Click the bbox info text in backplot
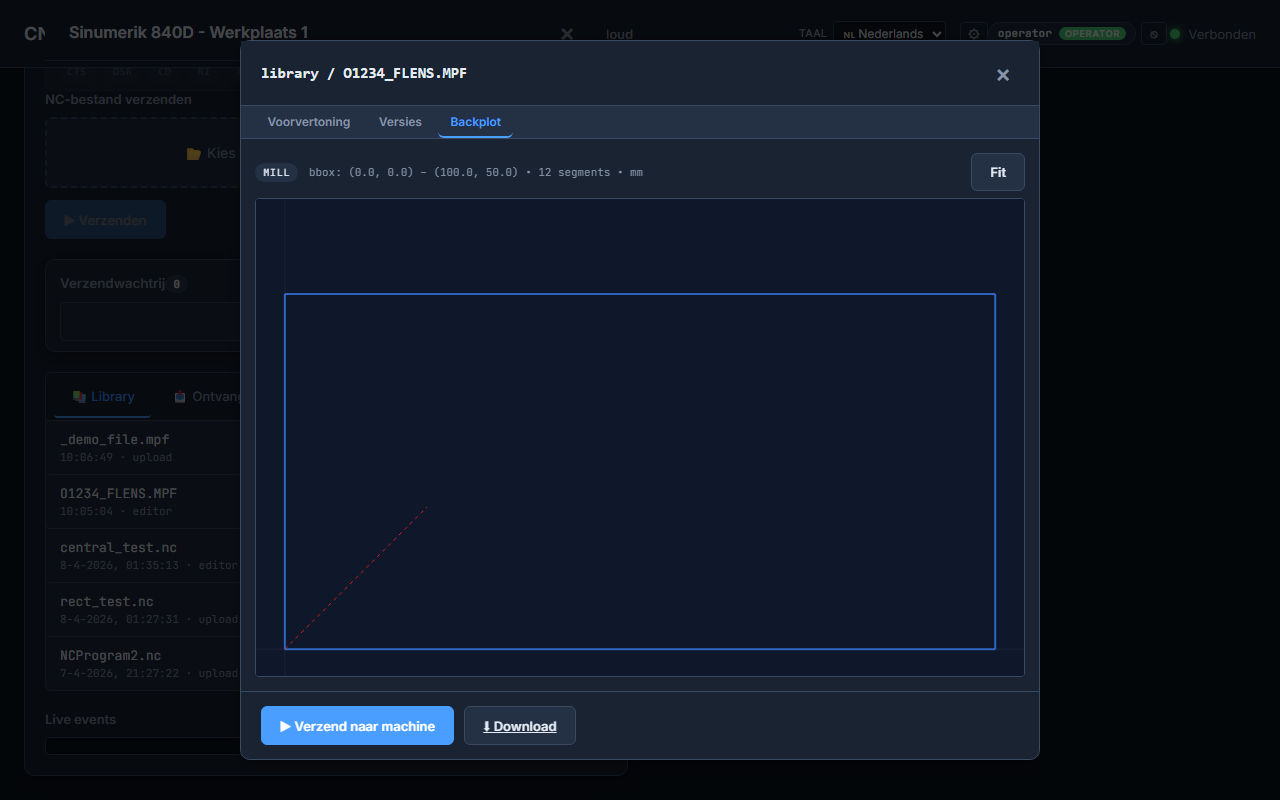The image size is (1280, 800). (476, 172)
